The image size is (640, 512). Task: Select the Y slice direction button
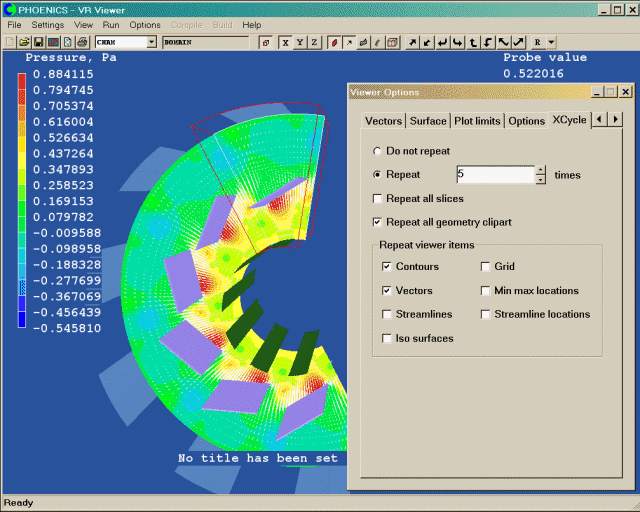click(x=299, y=42)
